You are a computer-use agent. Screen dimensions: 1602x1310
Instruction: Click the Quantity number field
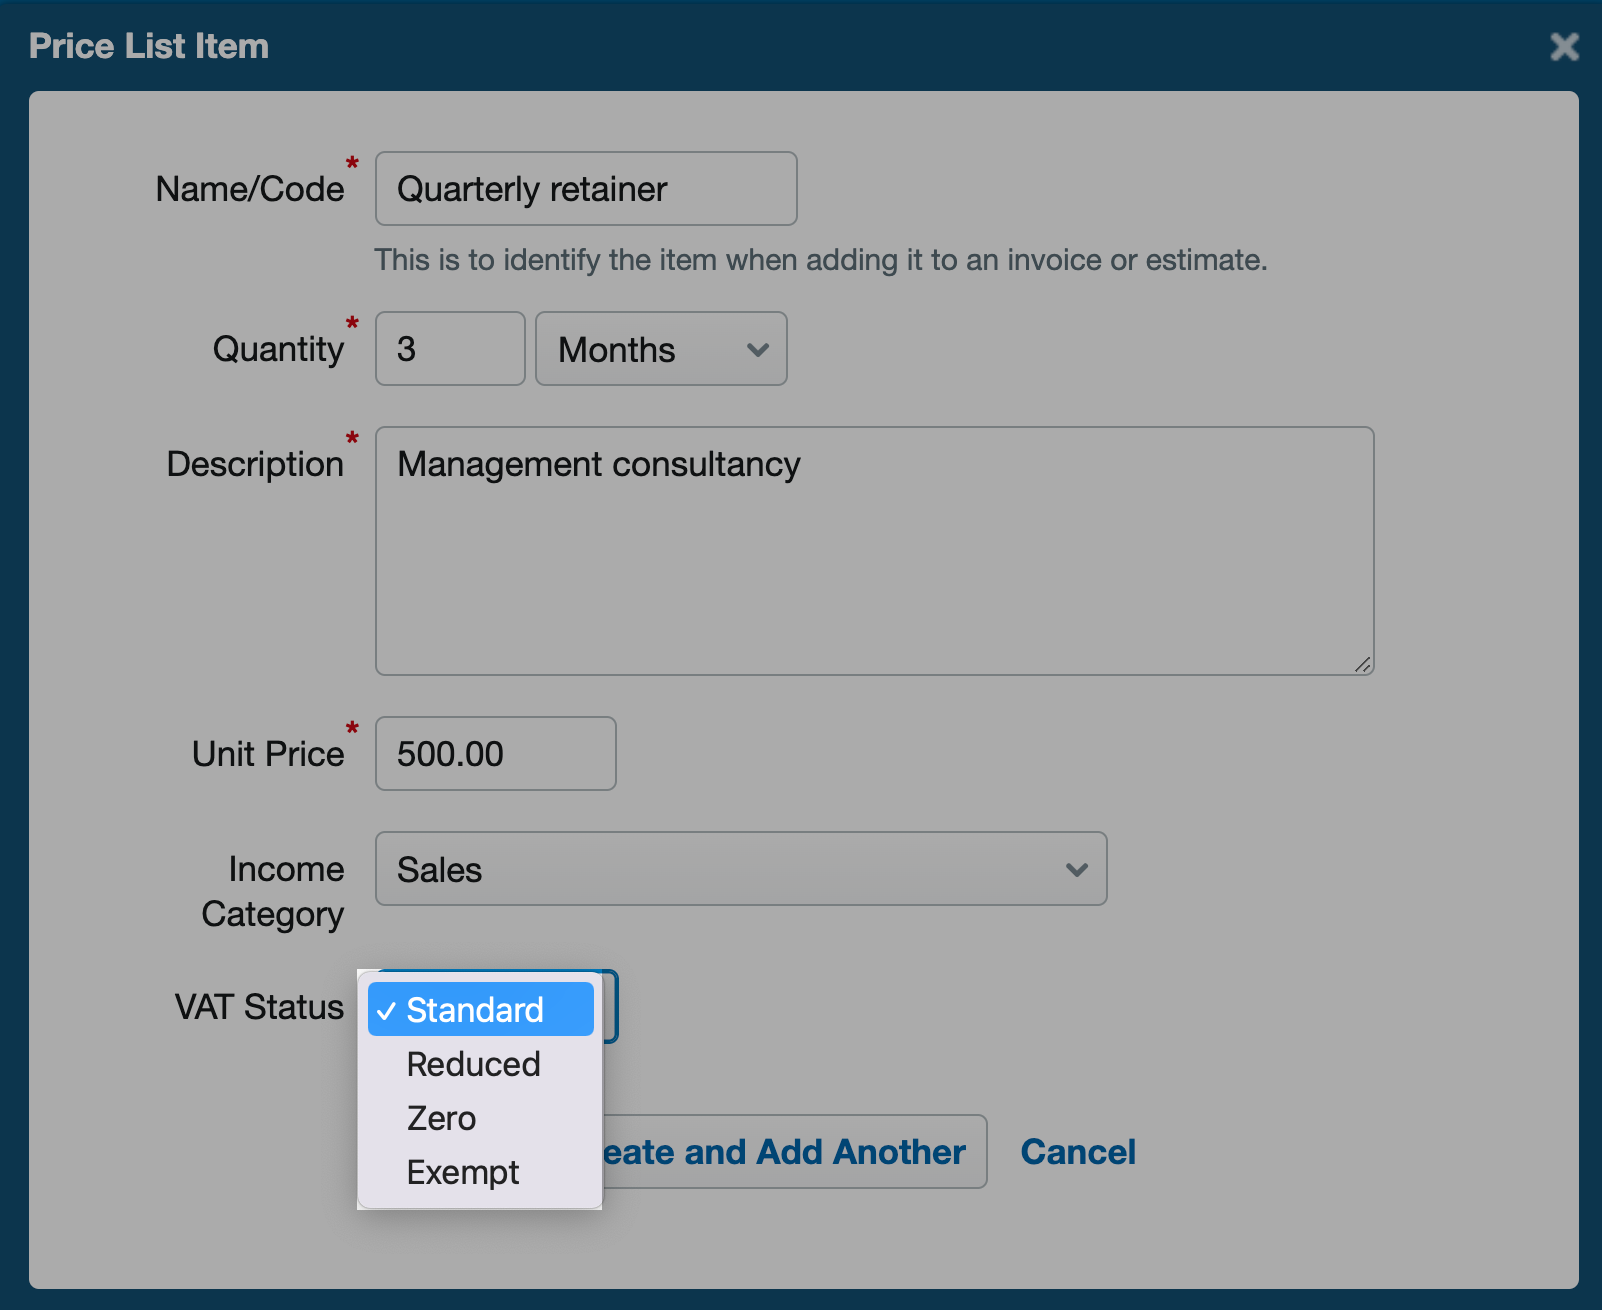tap(450, 348)
